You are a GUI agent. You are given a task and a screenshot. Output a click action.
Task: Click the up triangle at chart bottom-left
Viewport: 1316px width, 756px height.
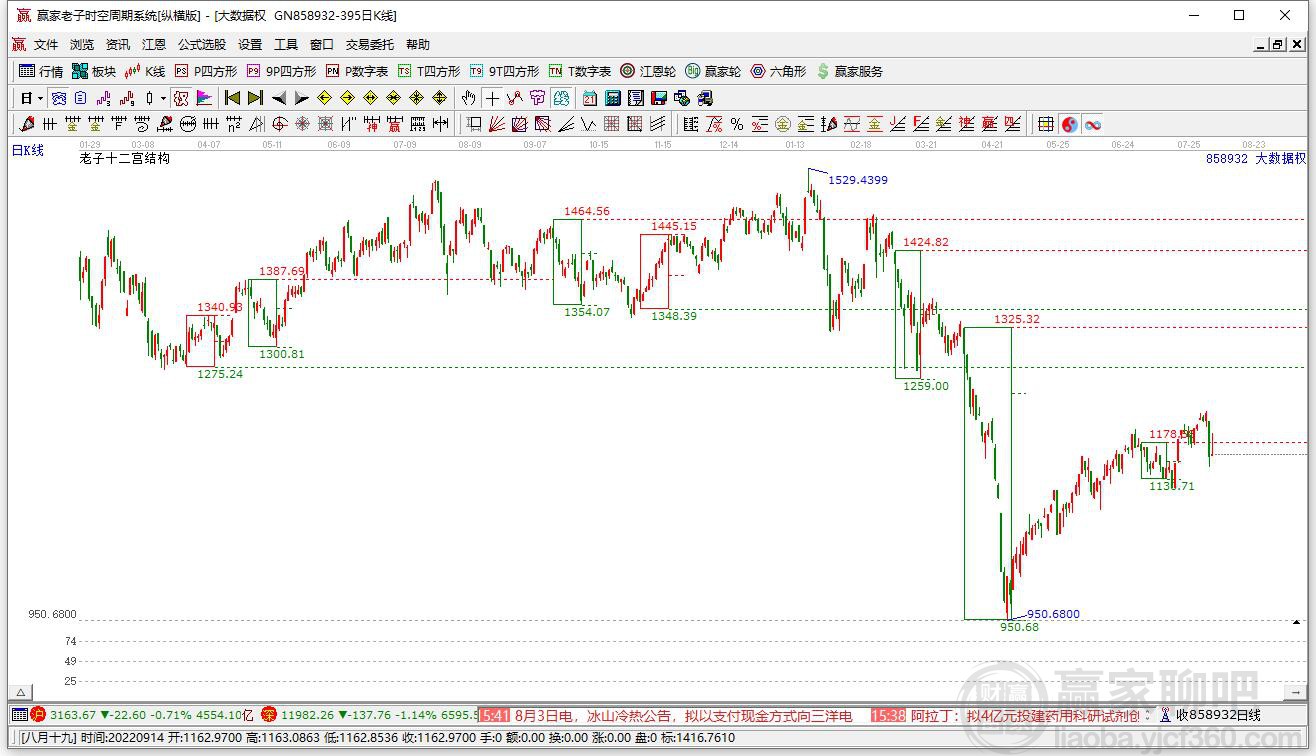click(x=20, y=692)
